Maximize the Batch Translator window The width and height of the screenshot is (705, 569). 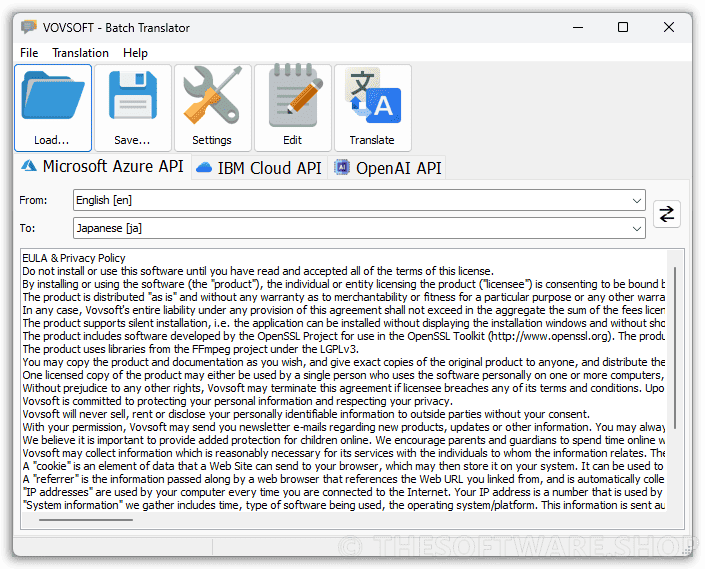[x=623, y=27]
